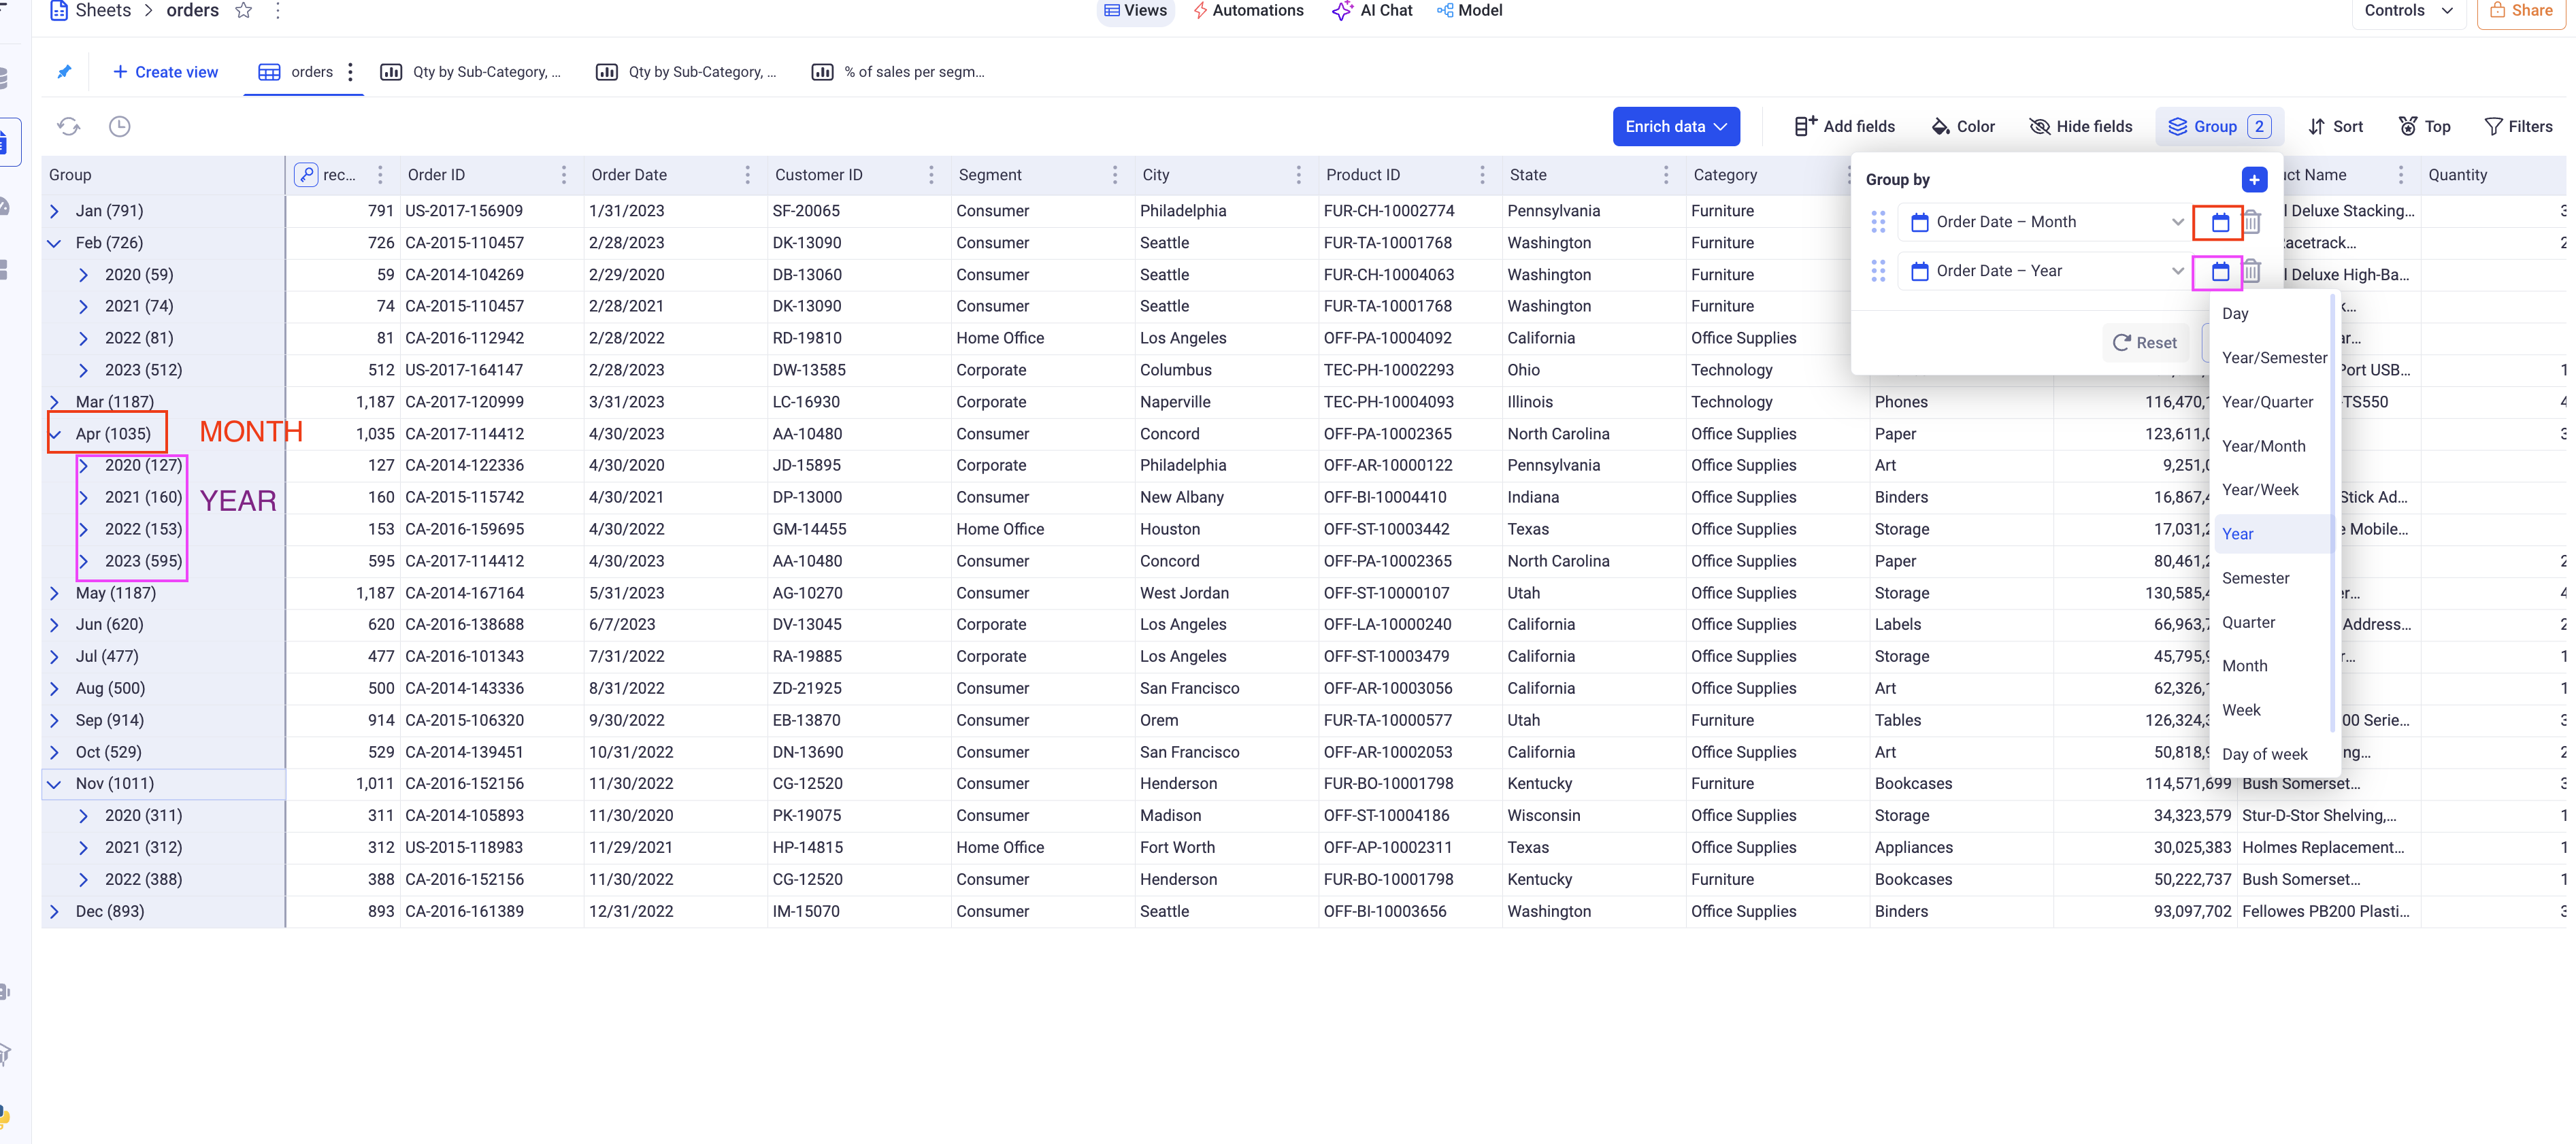The width and height of the screenshot is (2576, 1144).
Task: Open calendar icon for Order Date – Year
Action: click(2220, 271)
